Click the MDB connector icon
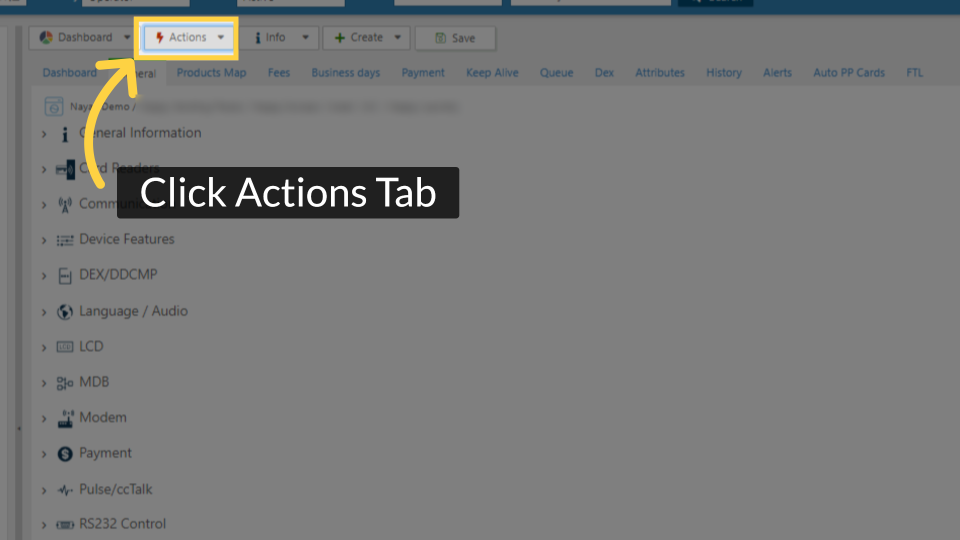960x540 pixels. click(65, 383)
